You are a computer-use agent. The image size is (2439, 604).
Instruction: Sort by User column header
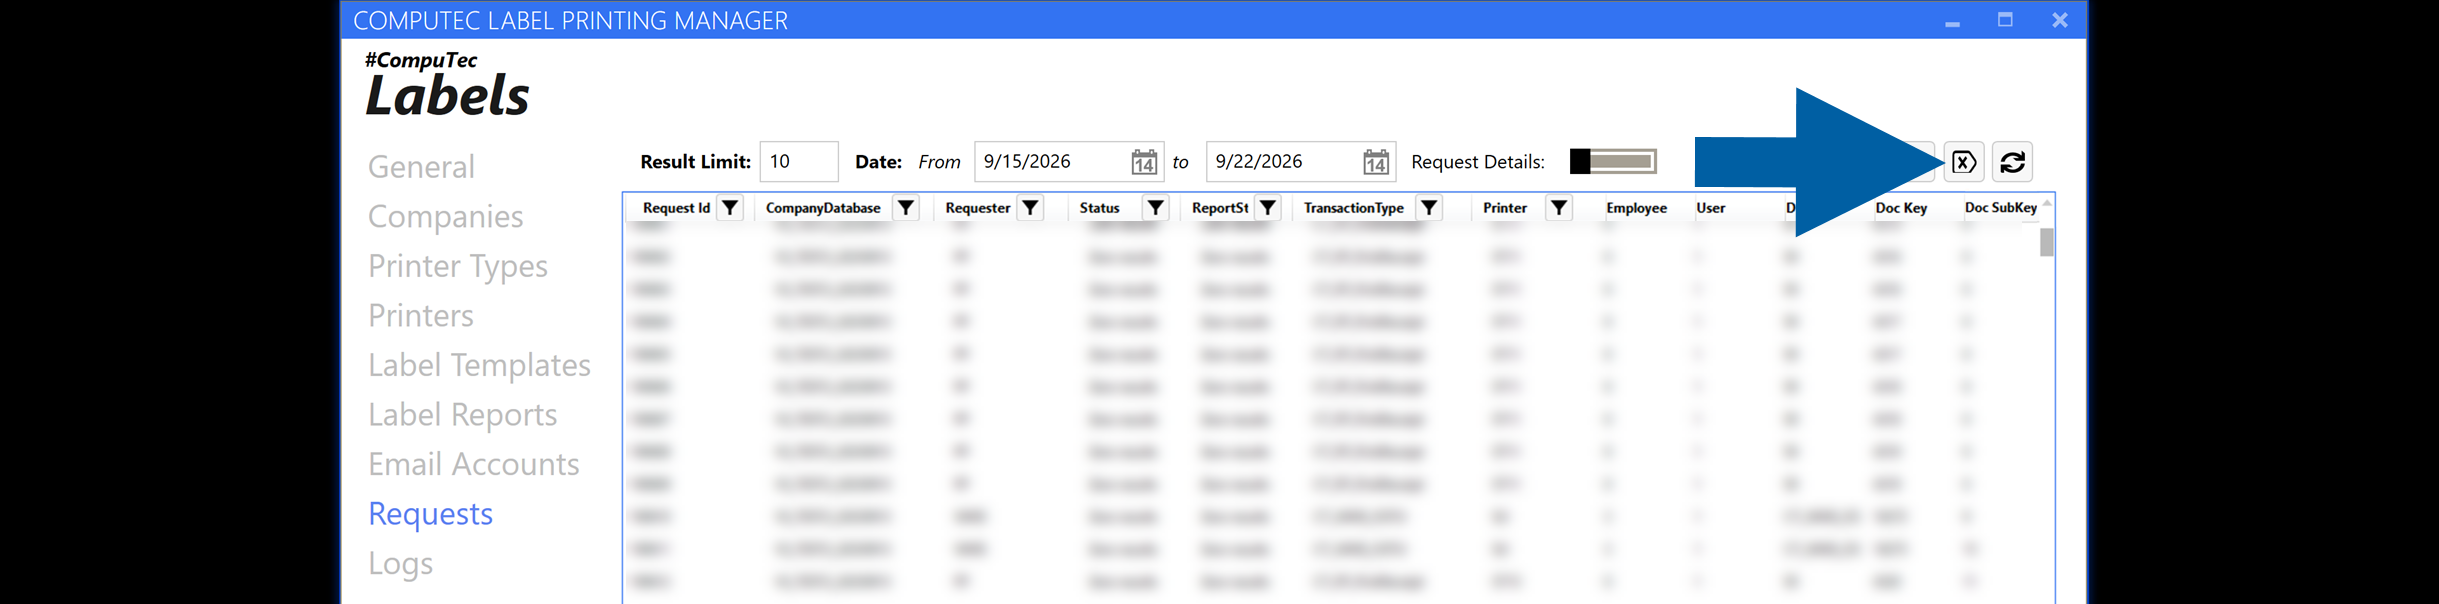tap(1710, 208)
